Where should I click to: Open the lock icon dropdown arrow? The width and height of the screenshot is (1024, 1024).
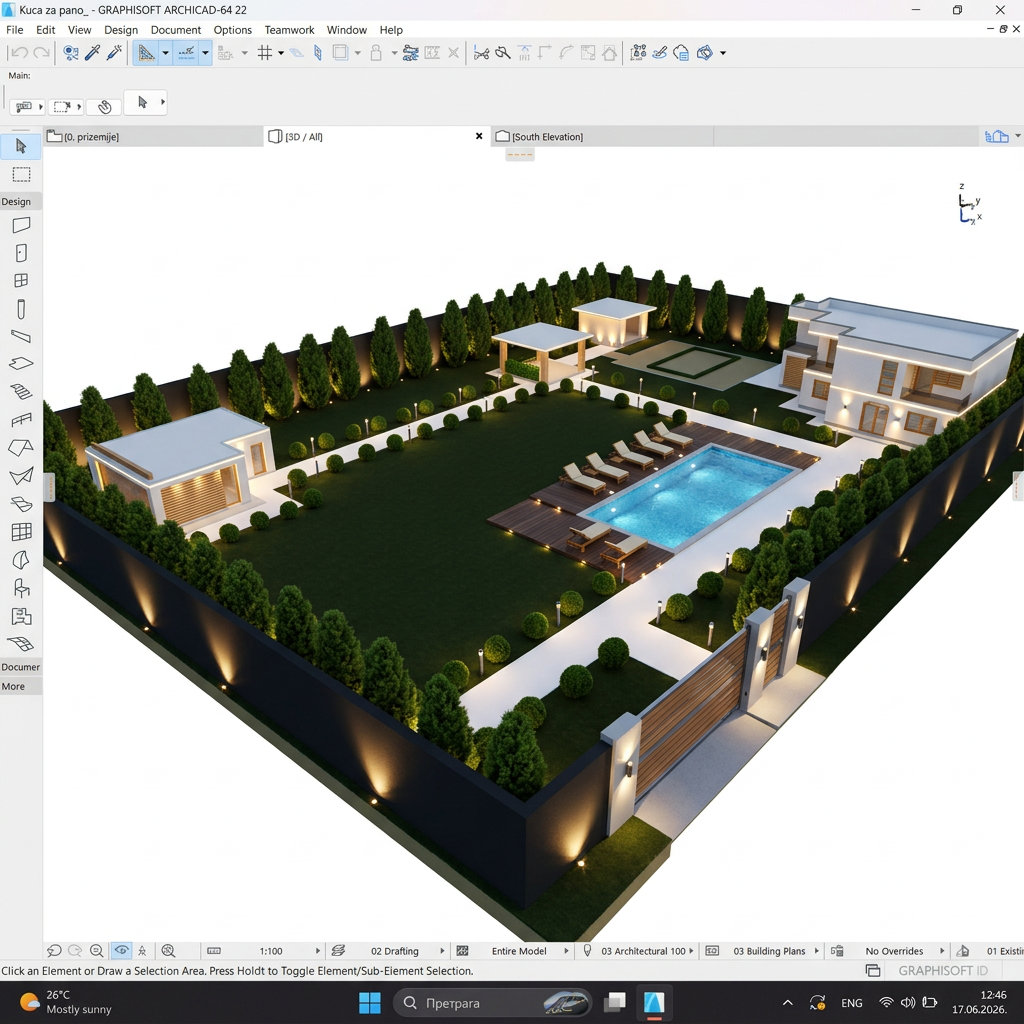click(x=394, y=53)
